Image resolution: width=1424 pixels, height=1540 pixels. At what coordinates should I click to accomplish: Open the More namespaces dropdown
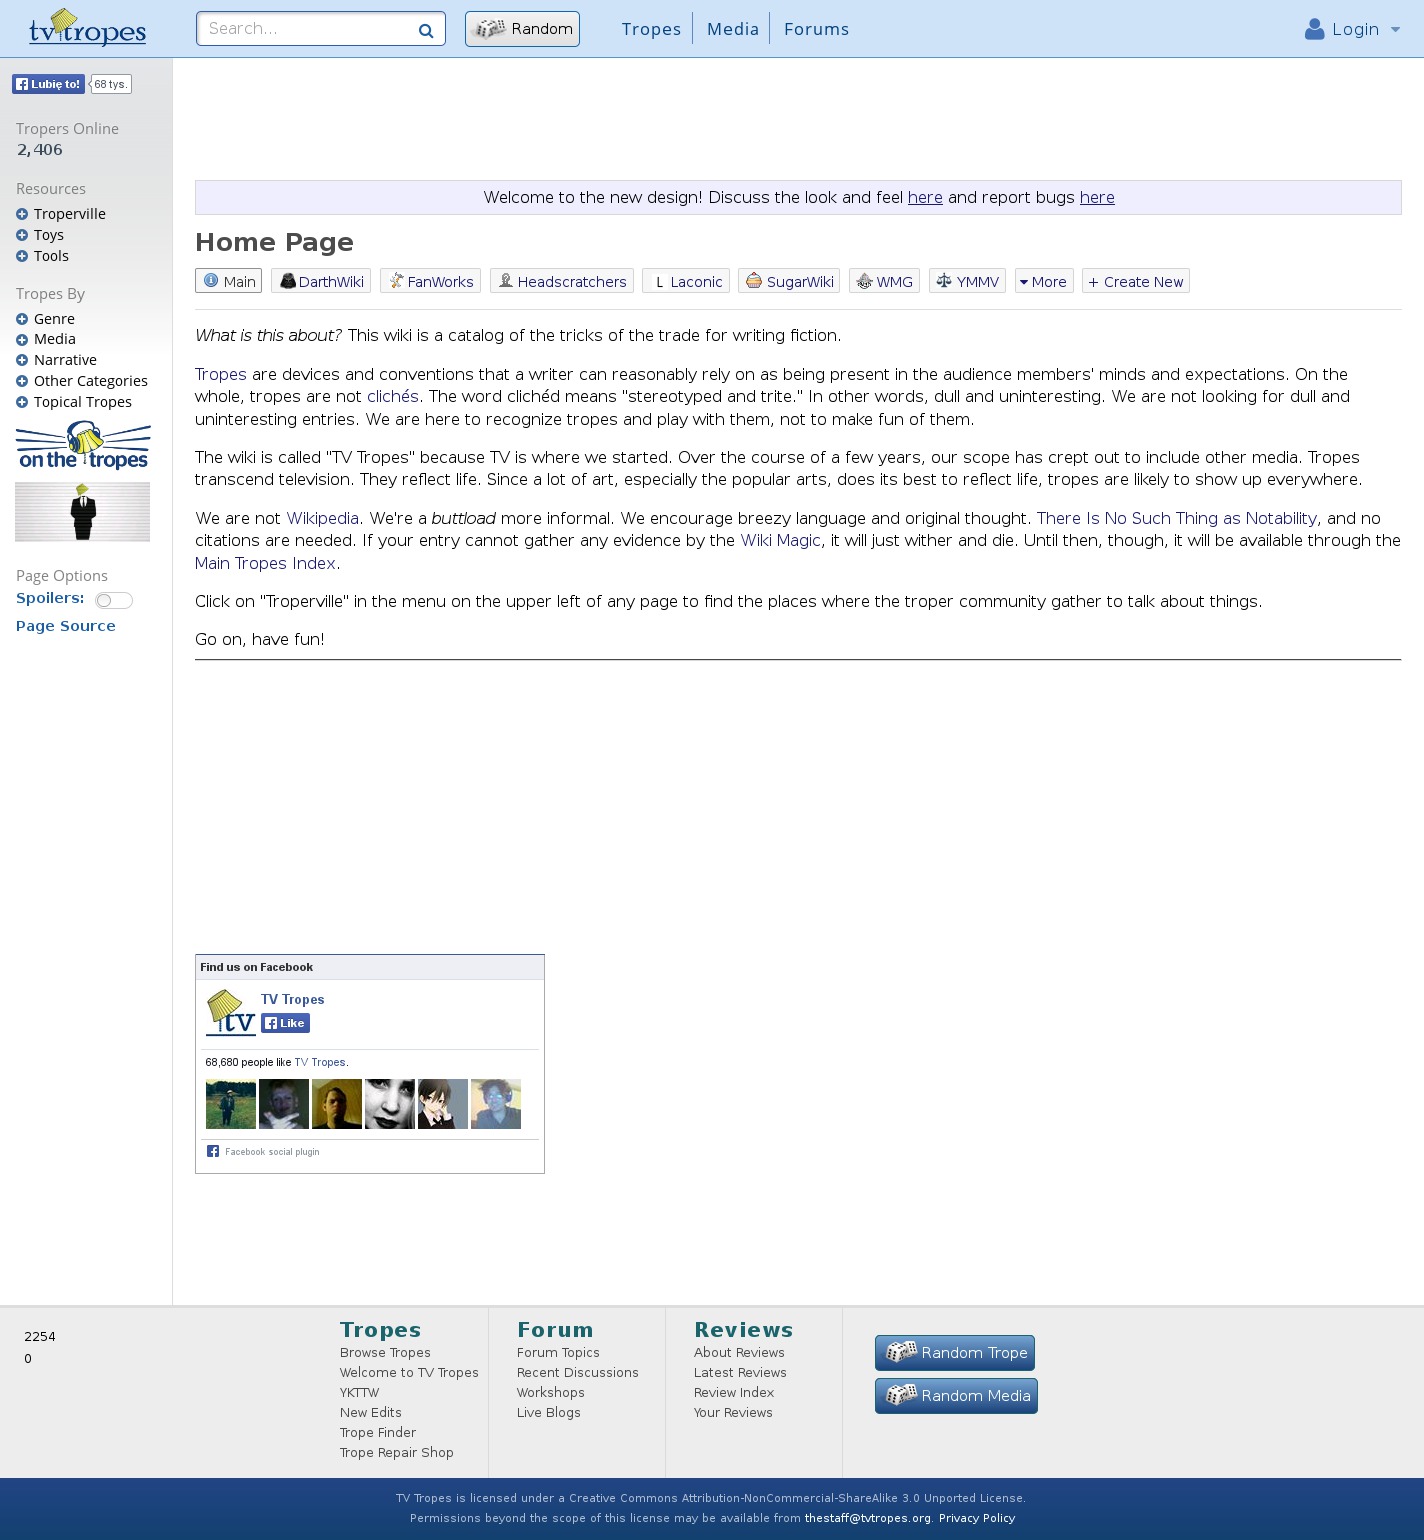(1043, 282)
